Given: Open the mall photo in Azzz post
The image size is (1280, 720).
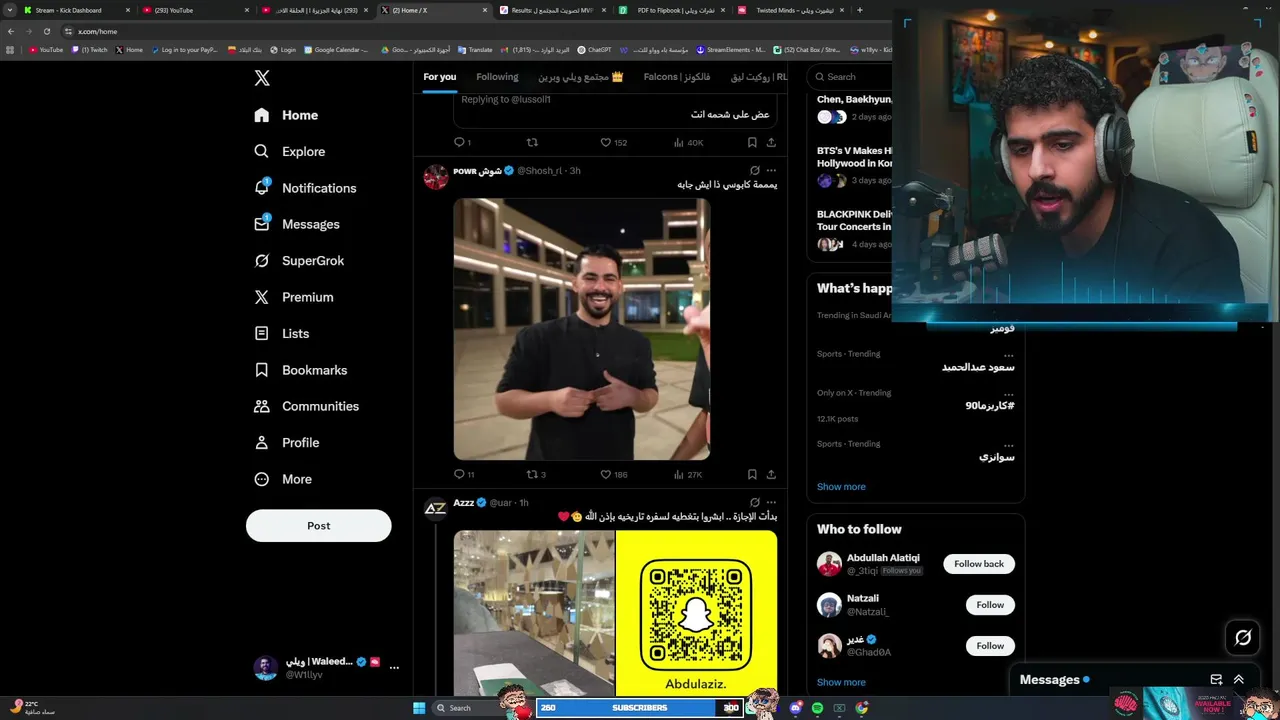Looking at the screenshot, I should (x=534, y=613).
